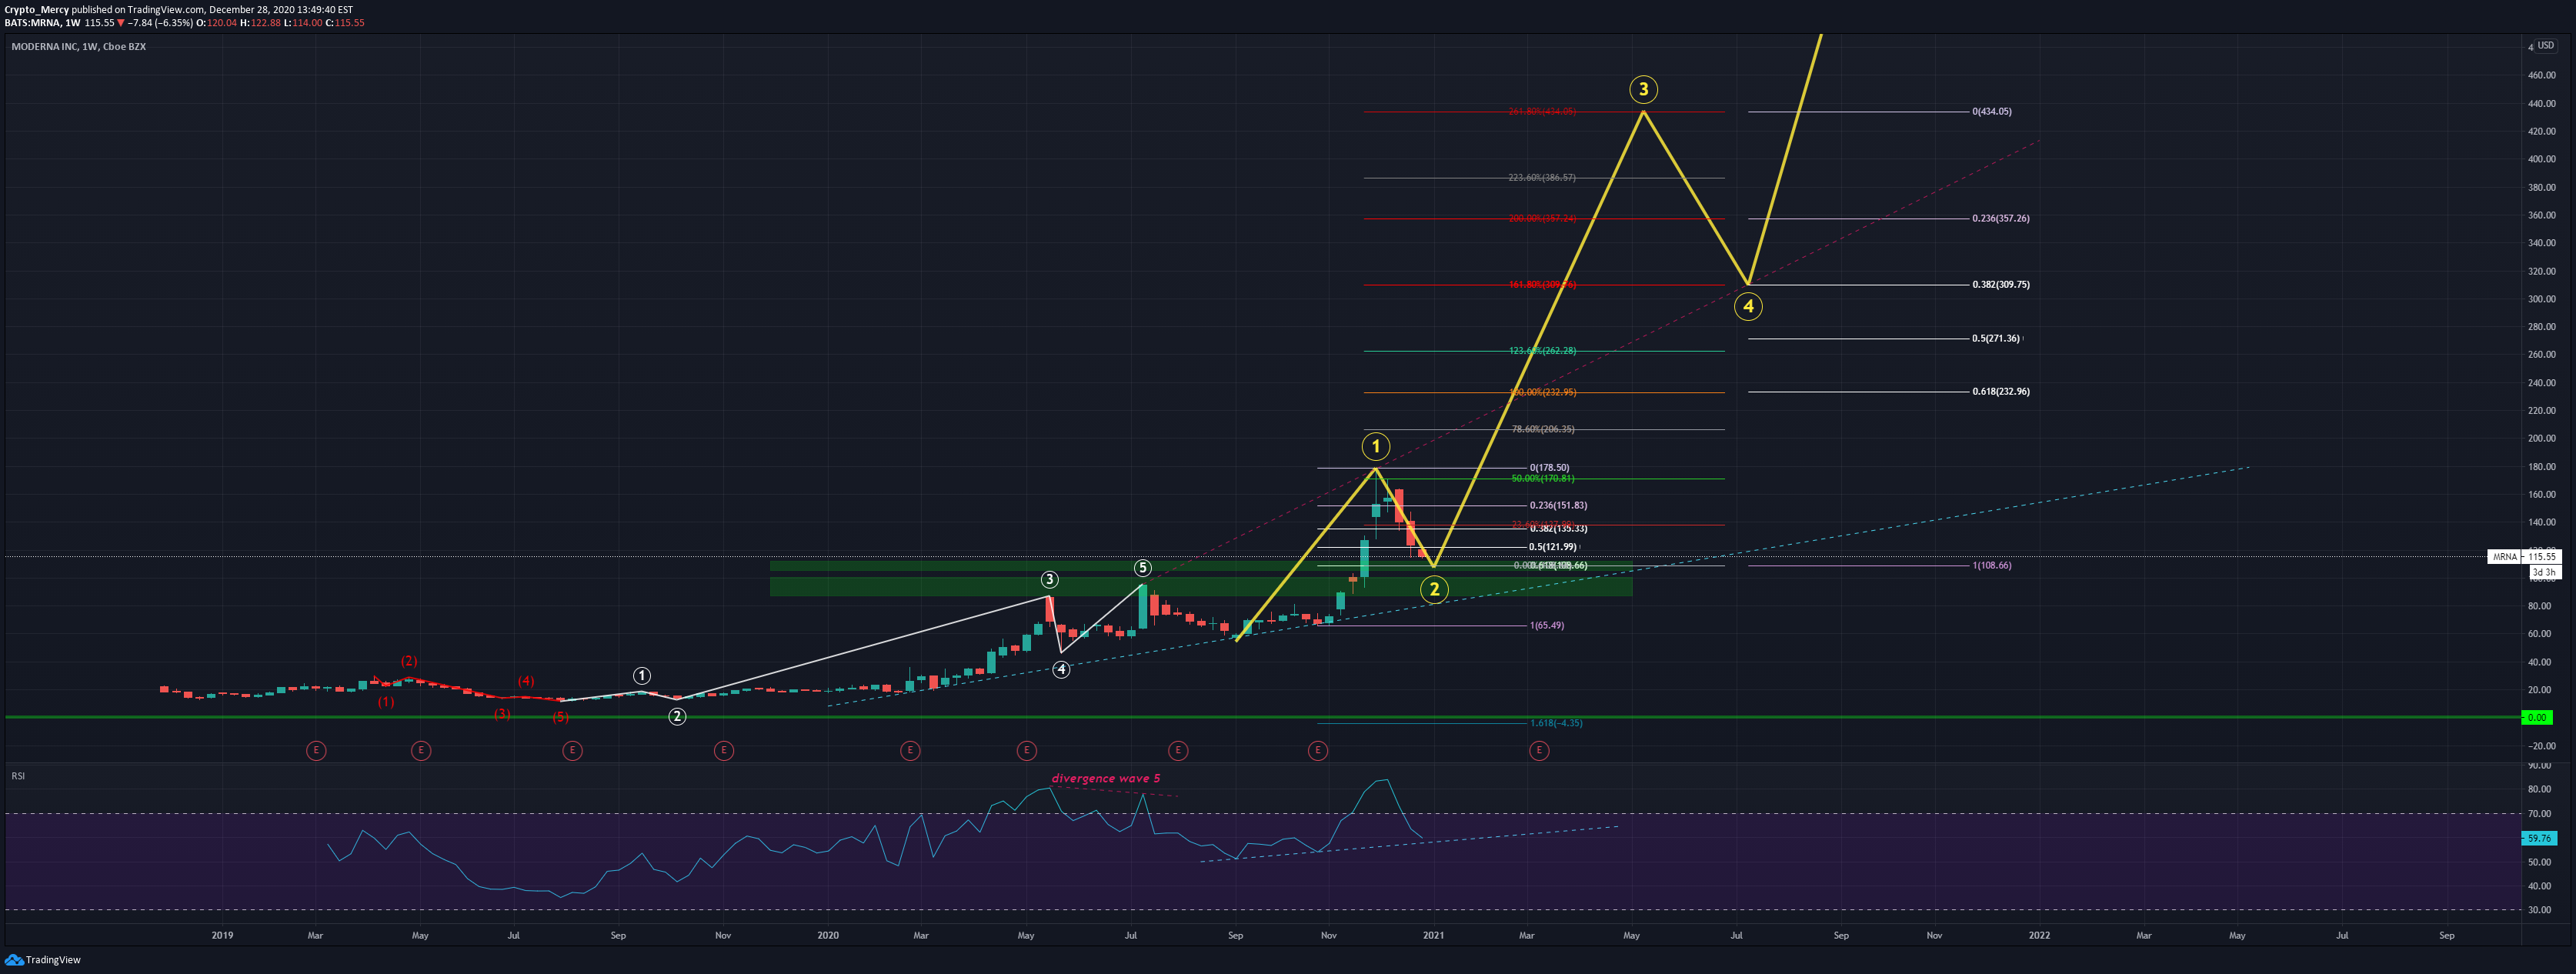Select the earnings marker above Nov 2019

[x=724, y=750]
